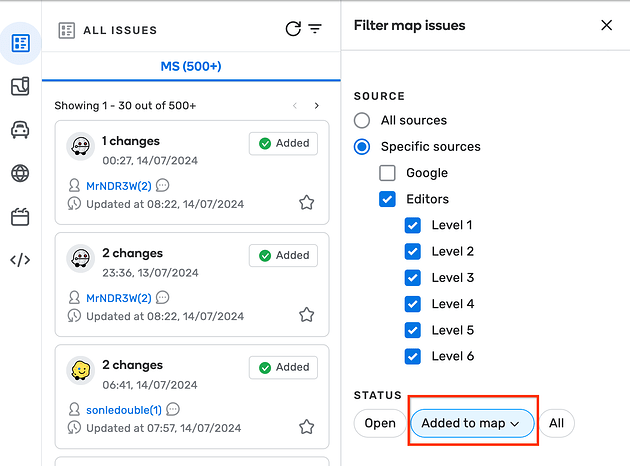This screenshot has height=466, width=630.
Task: Refresh the All Issues list
Action: 293,29
